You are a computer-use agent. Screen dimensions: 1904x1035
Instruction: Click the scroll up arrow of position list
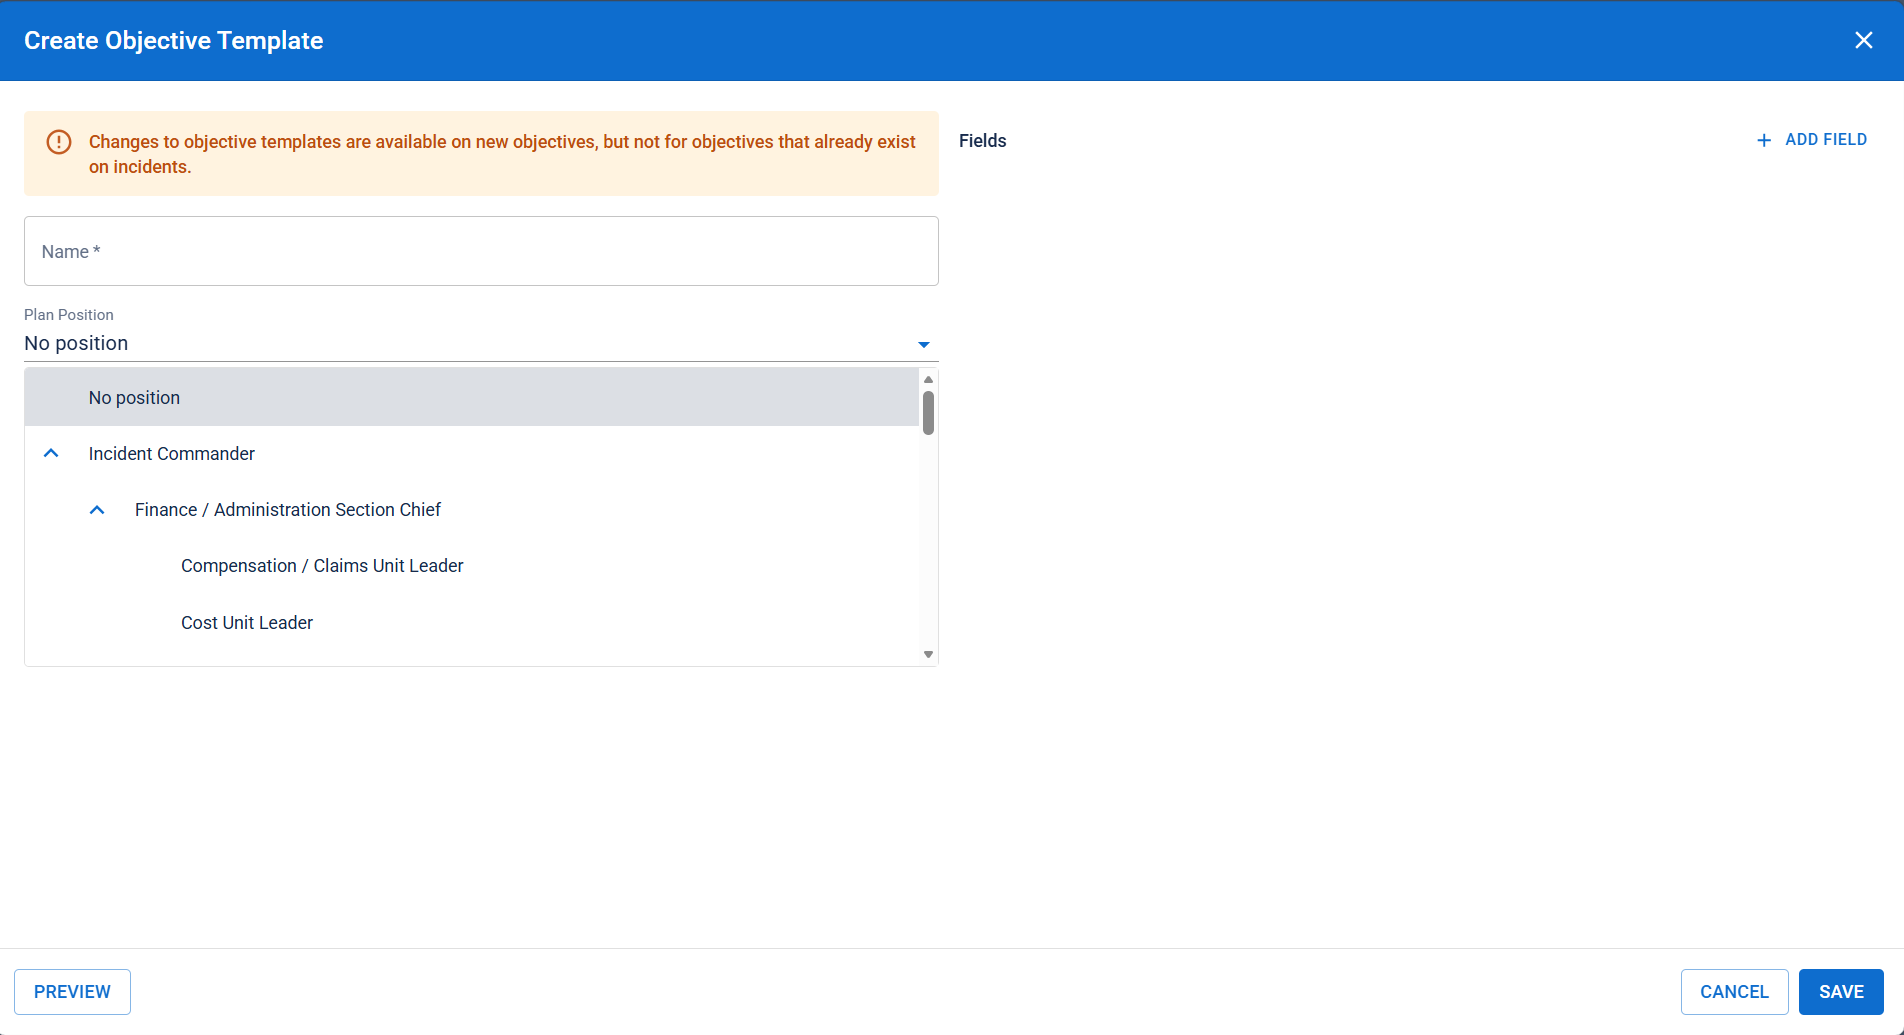pyautogui.click(x=928, y=379)
